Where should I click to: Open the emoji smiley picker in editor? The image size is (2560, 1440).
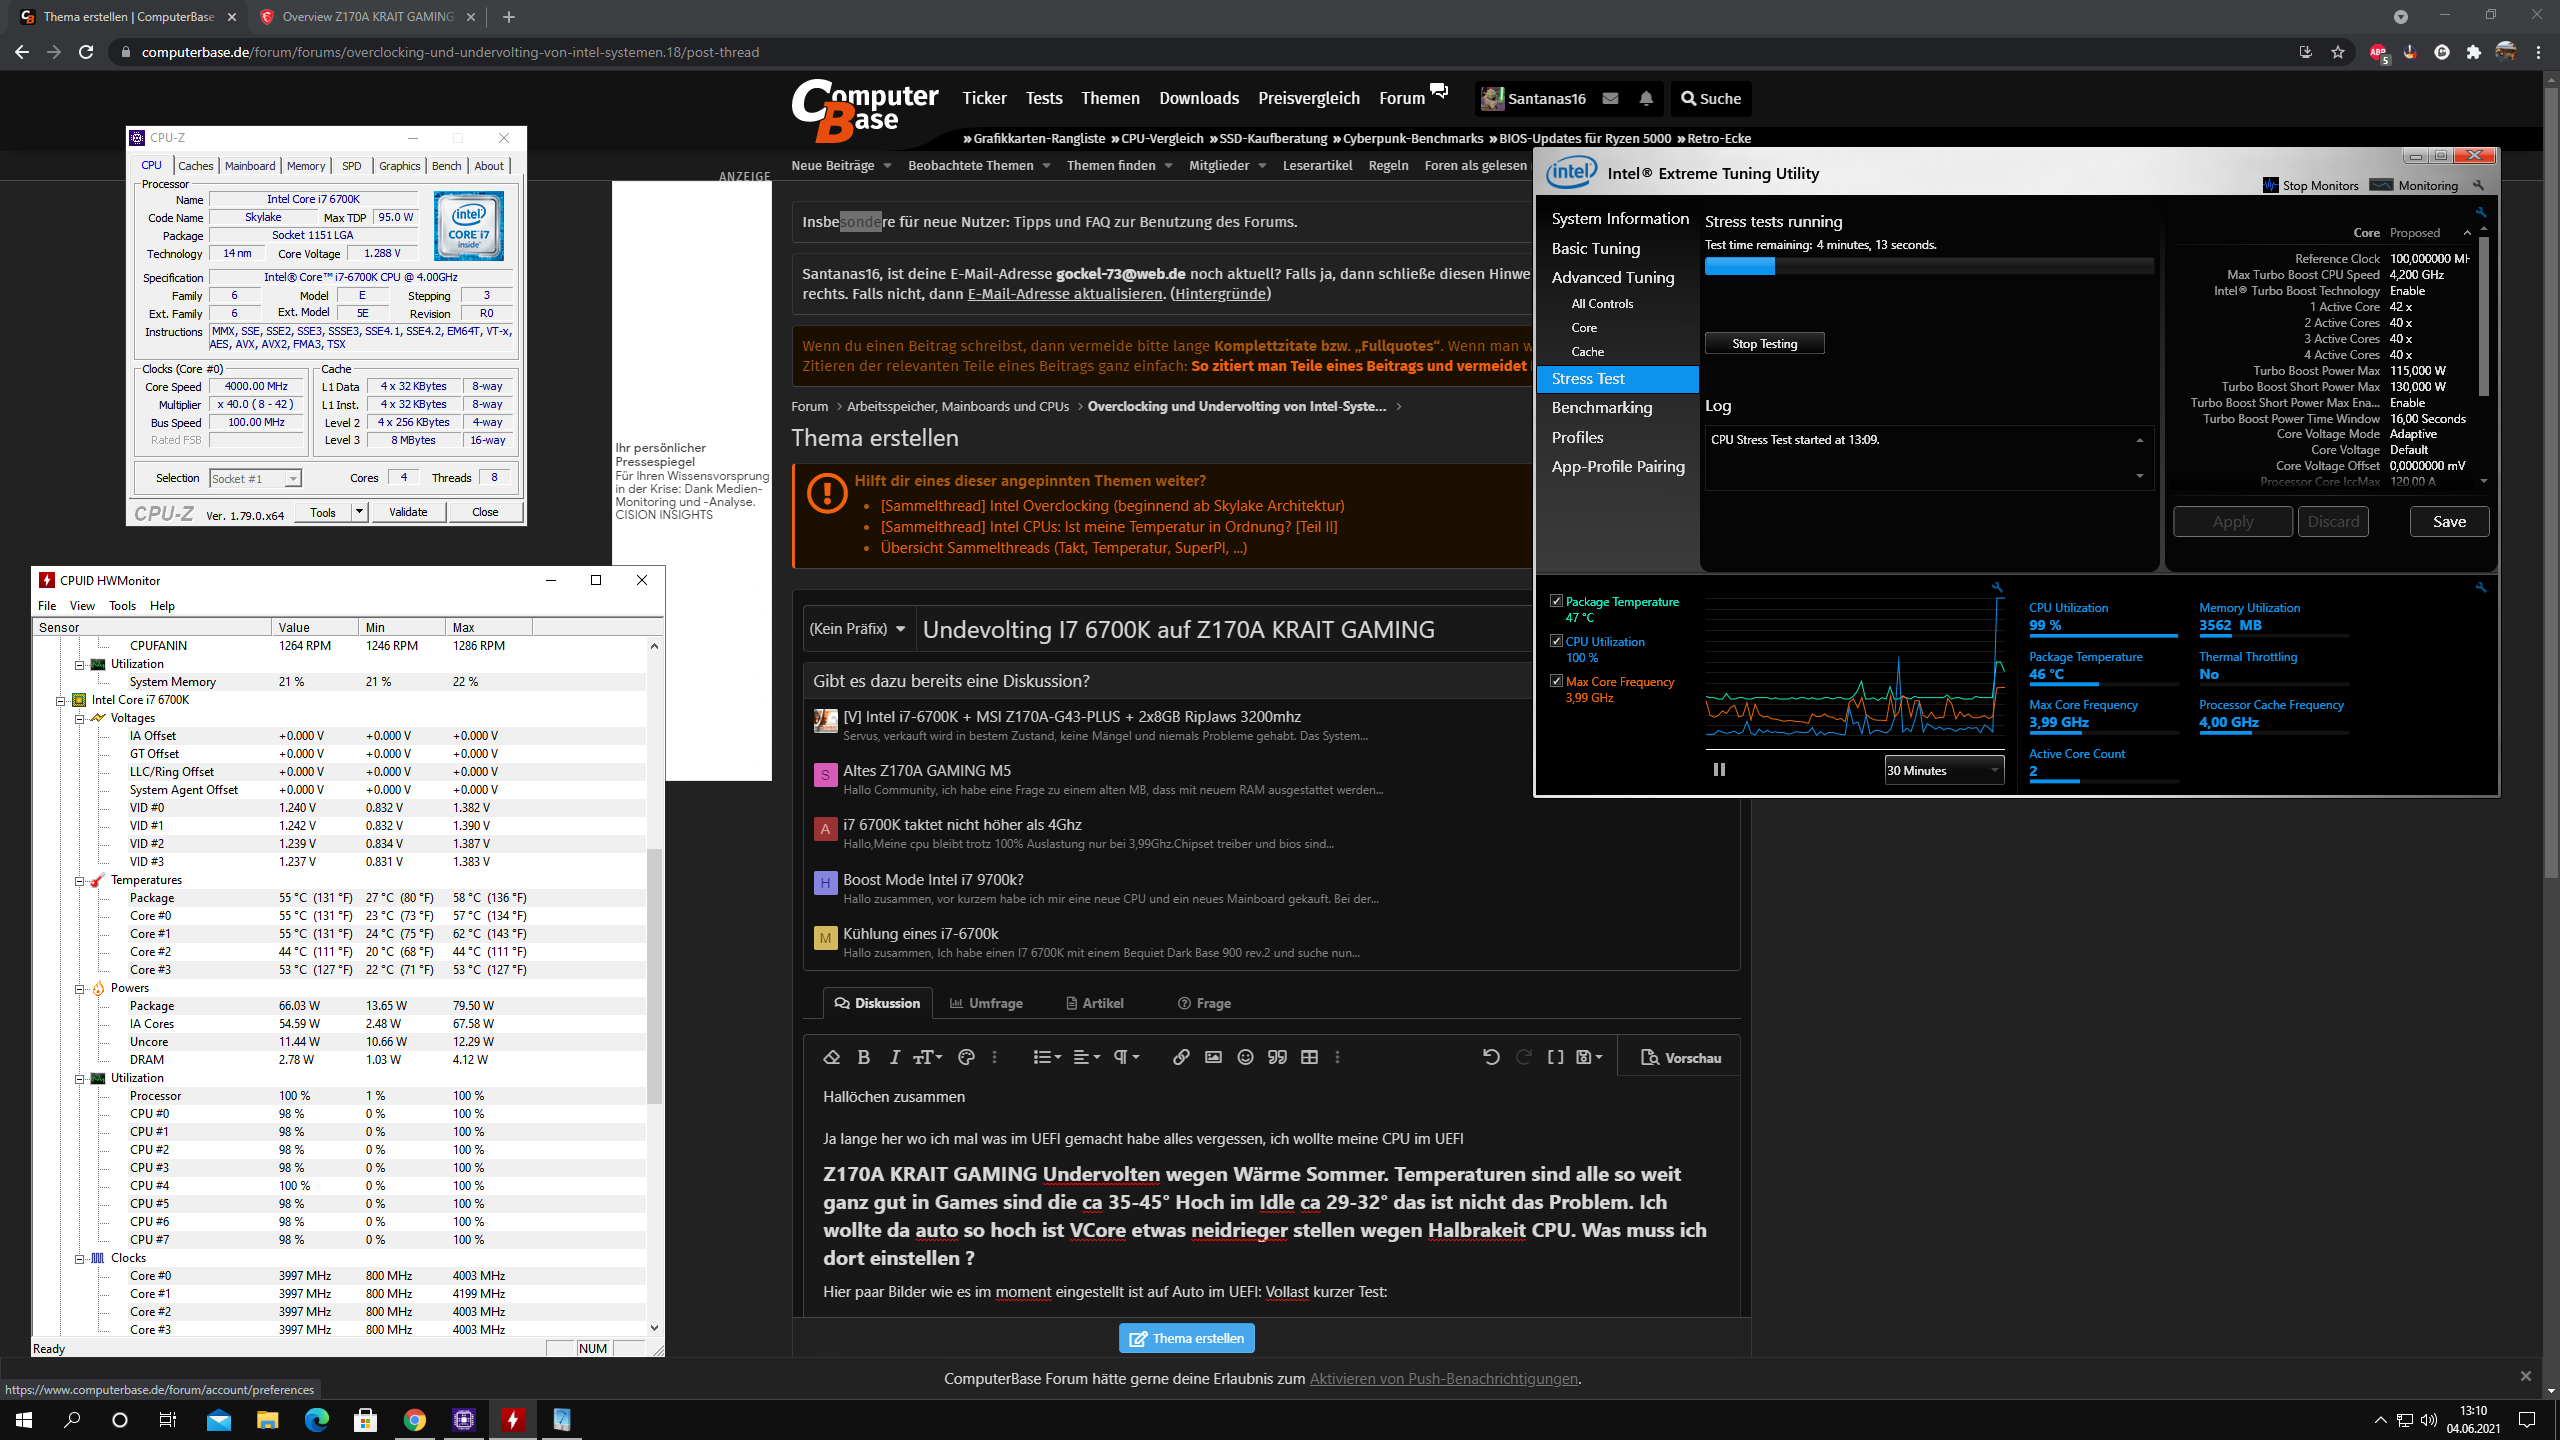(x=1245, y=1057)
